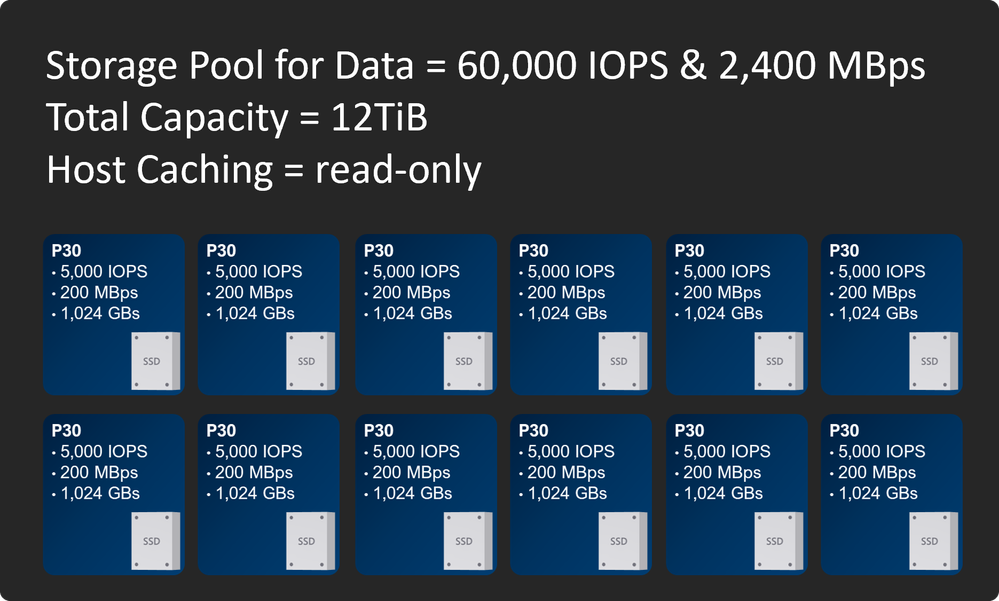999x601 pixels.
Task: Click '1,024 GBs' in second top-row card
Action: coord(255,313)
